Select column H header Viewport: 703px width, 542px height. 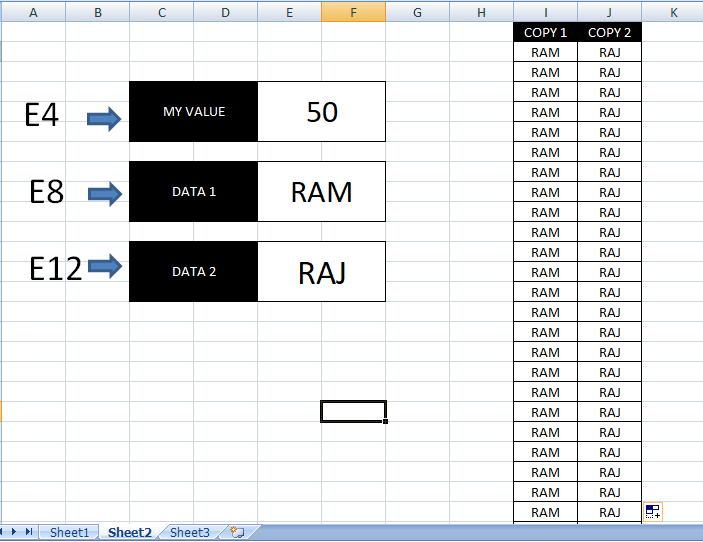(x=482, y=13)
